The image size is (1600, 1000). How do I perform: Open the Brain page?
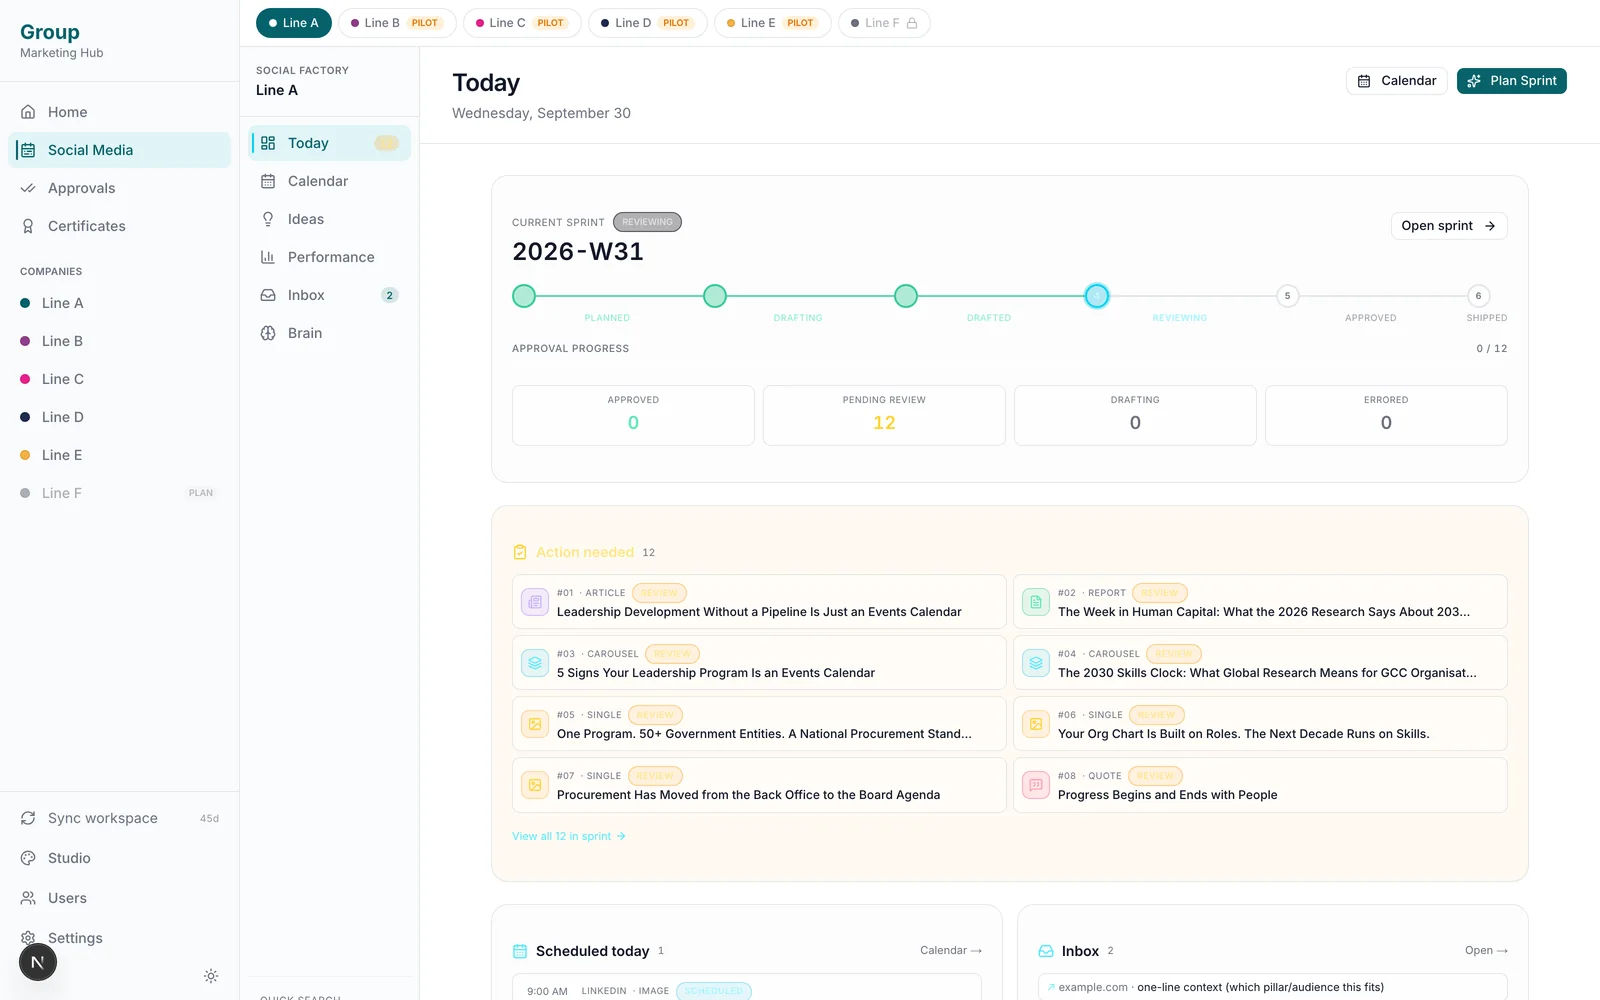(x=330, y=333)
